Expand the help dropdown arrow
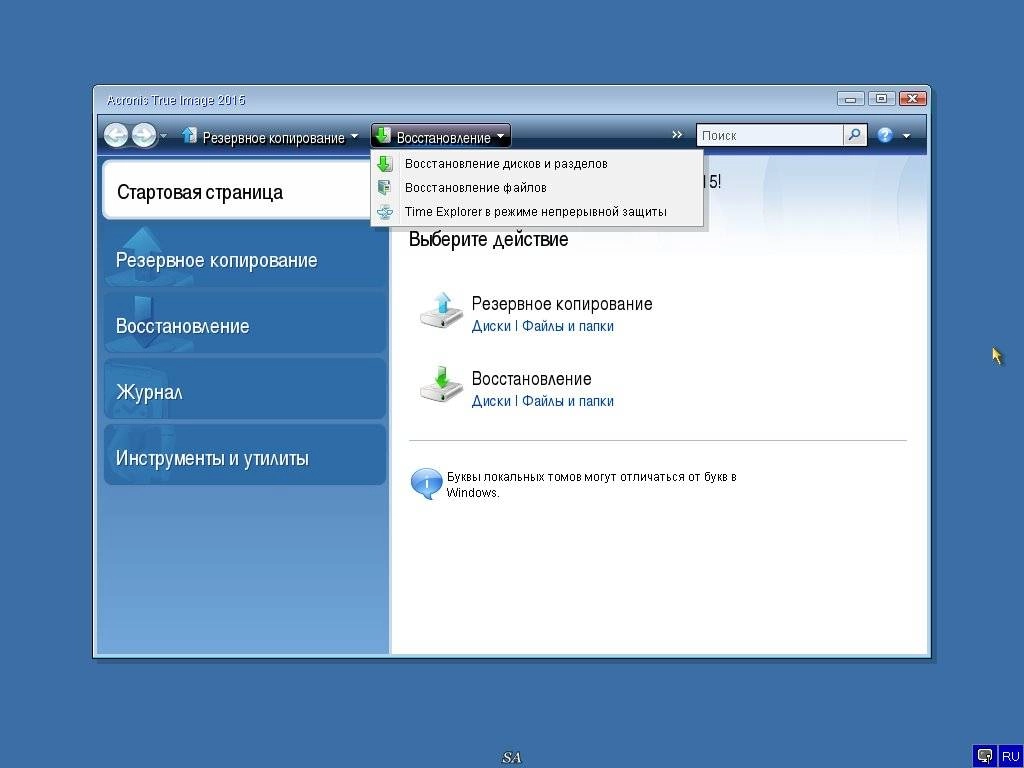 coord(906,136)
